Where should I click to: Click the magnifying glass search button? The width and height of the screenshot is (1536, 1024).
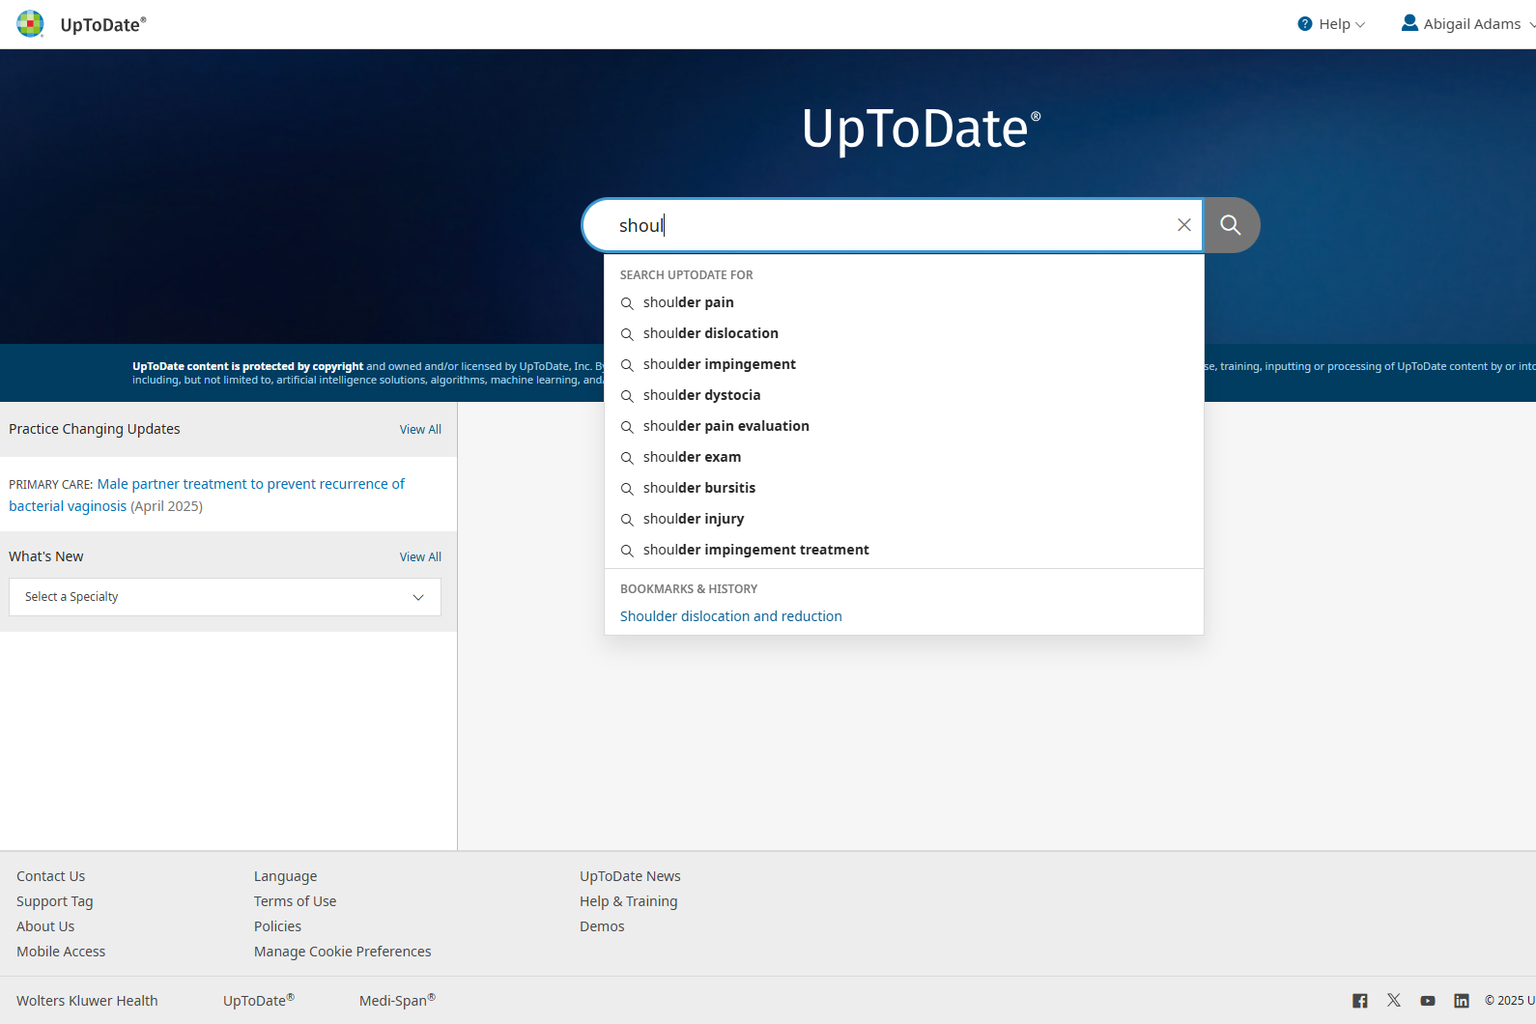[1231, 225]
